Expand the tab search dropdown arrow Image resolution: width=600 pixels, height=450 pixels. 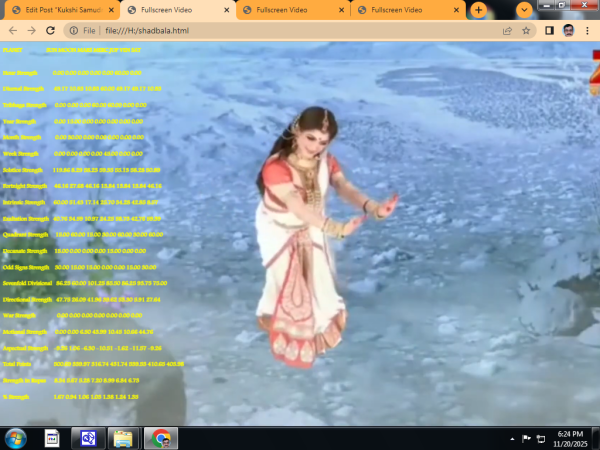pos(524,9)
